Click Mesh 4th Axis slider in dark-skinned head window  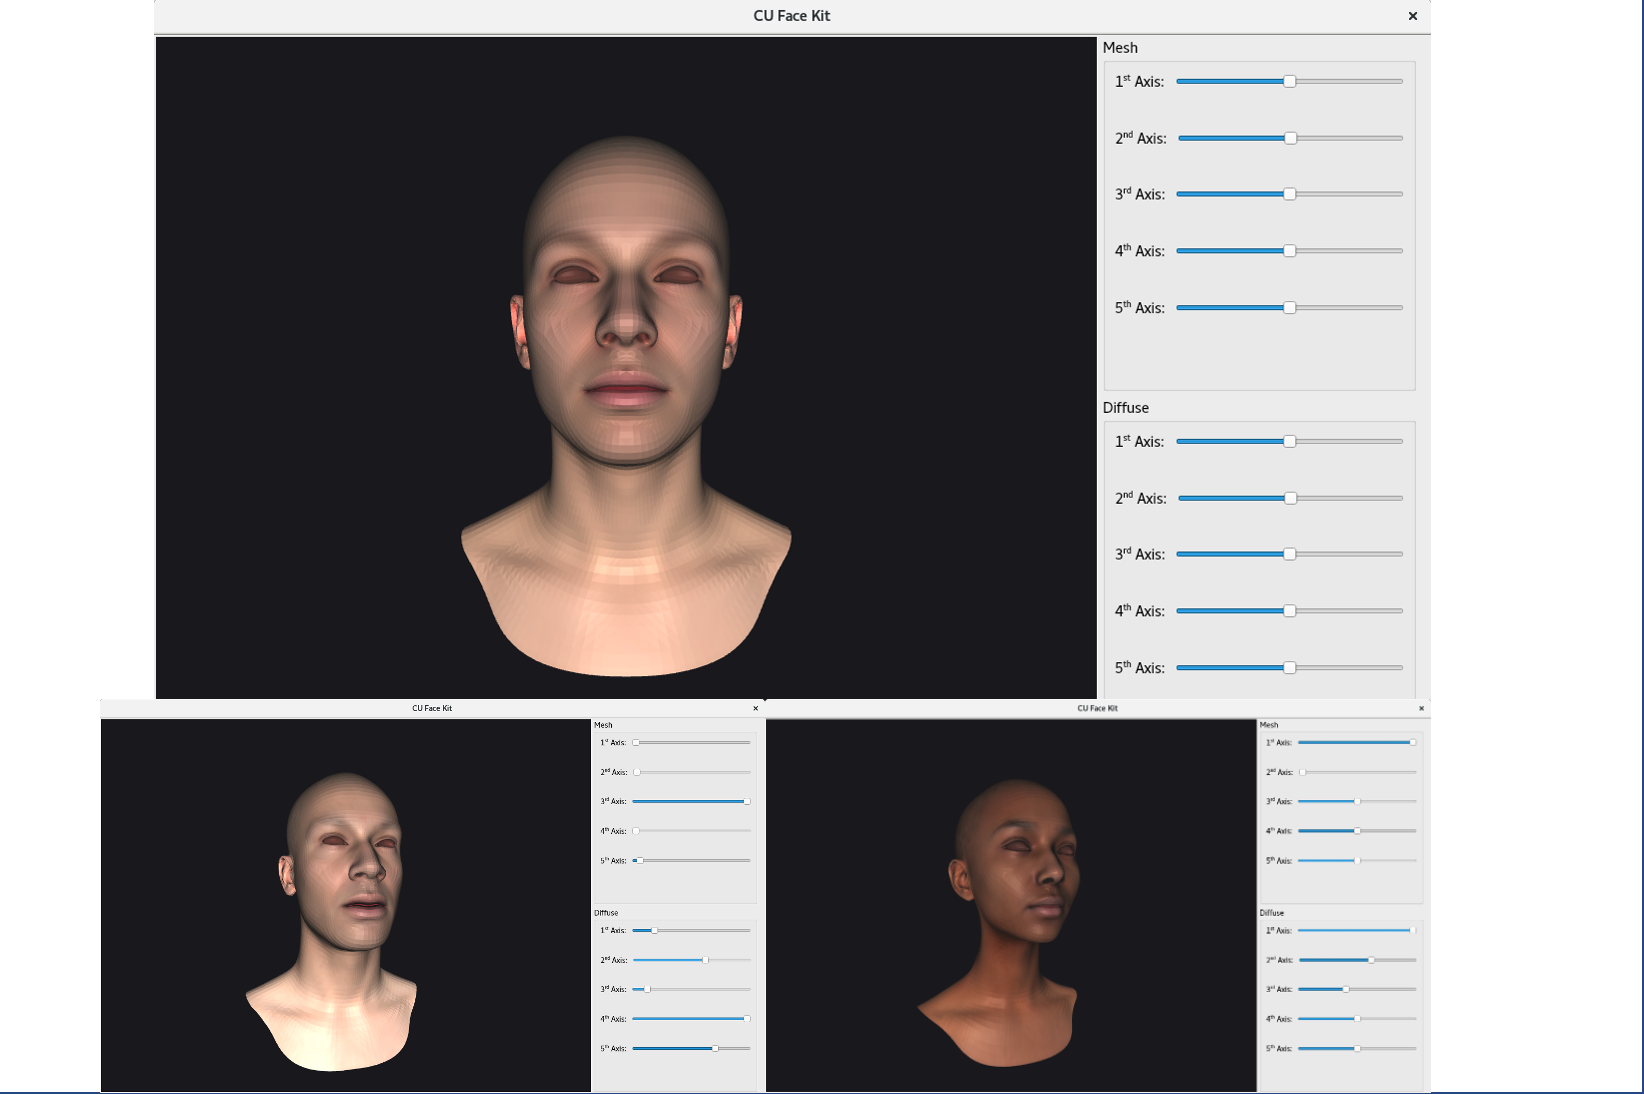tap(1357, 831)
